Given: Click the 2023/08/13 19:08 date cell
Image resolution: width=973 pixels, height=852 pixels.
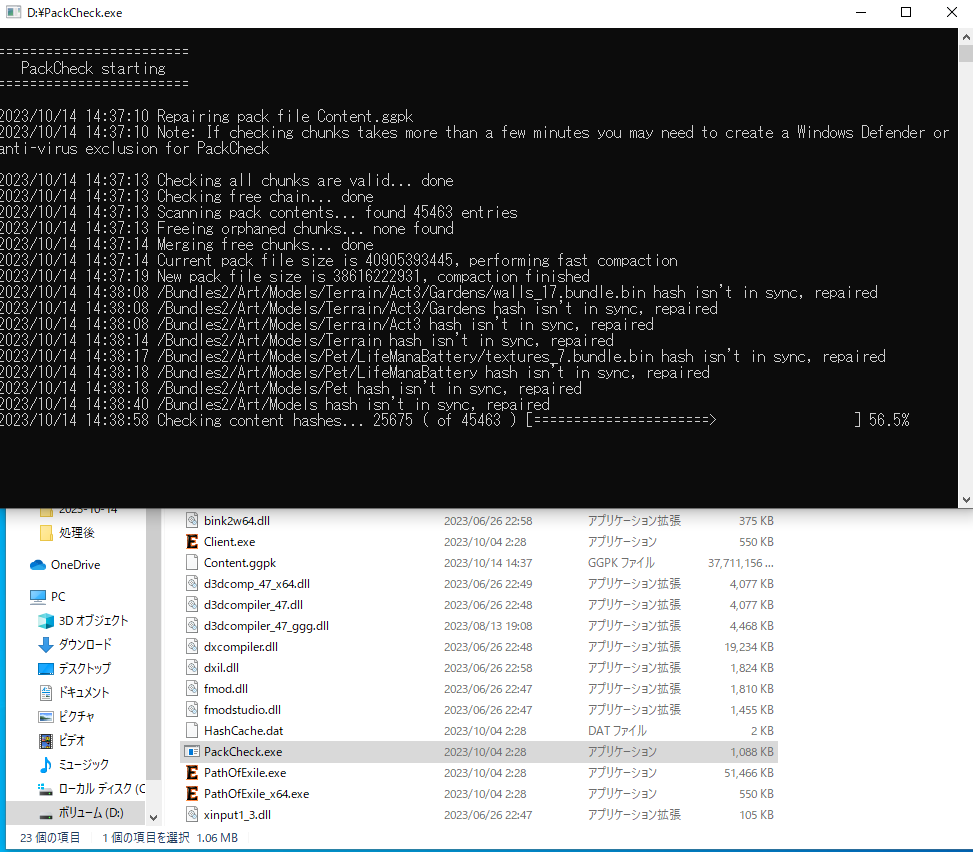Looking at the screenshot, I should coord(488,626).
